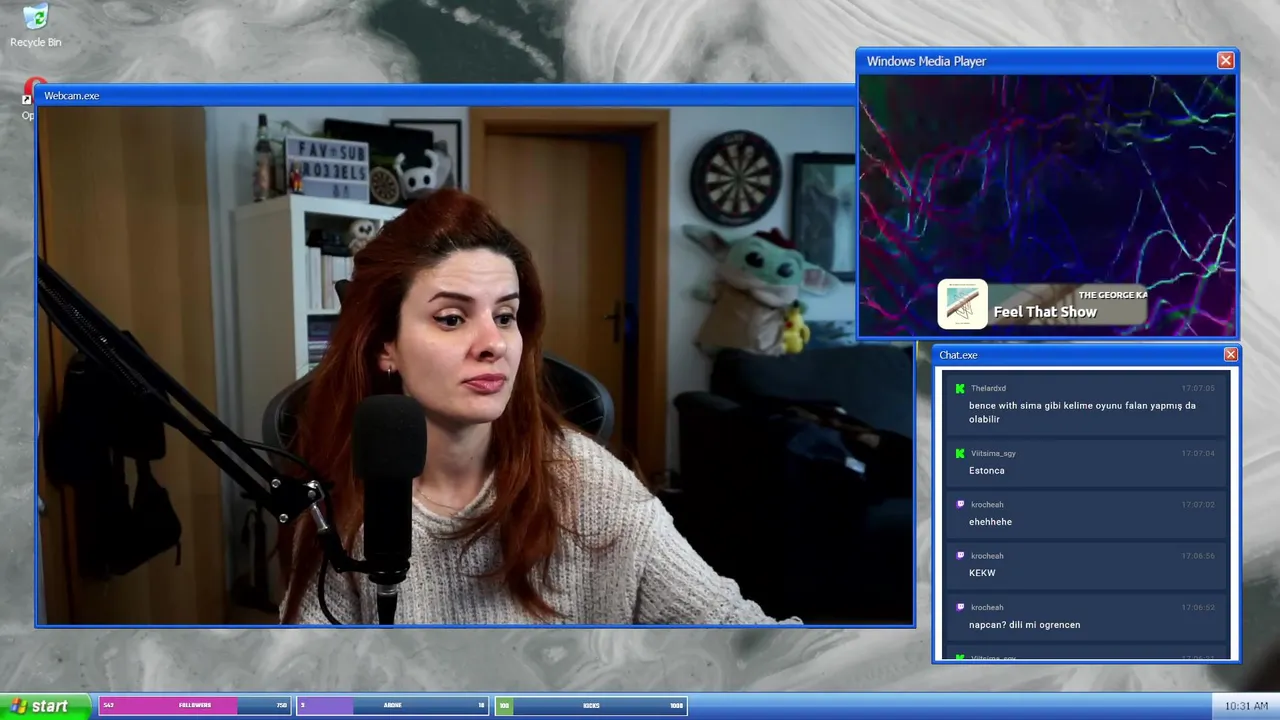Screen dimensions: 1280x720
Task: Click THE GEORGE KA artist label
Action: pyautogui.click(x=1112, y=295)
